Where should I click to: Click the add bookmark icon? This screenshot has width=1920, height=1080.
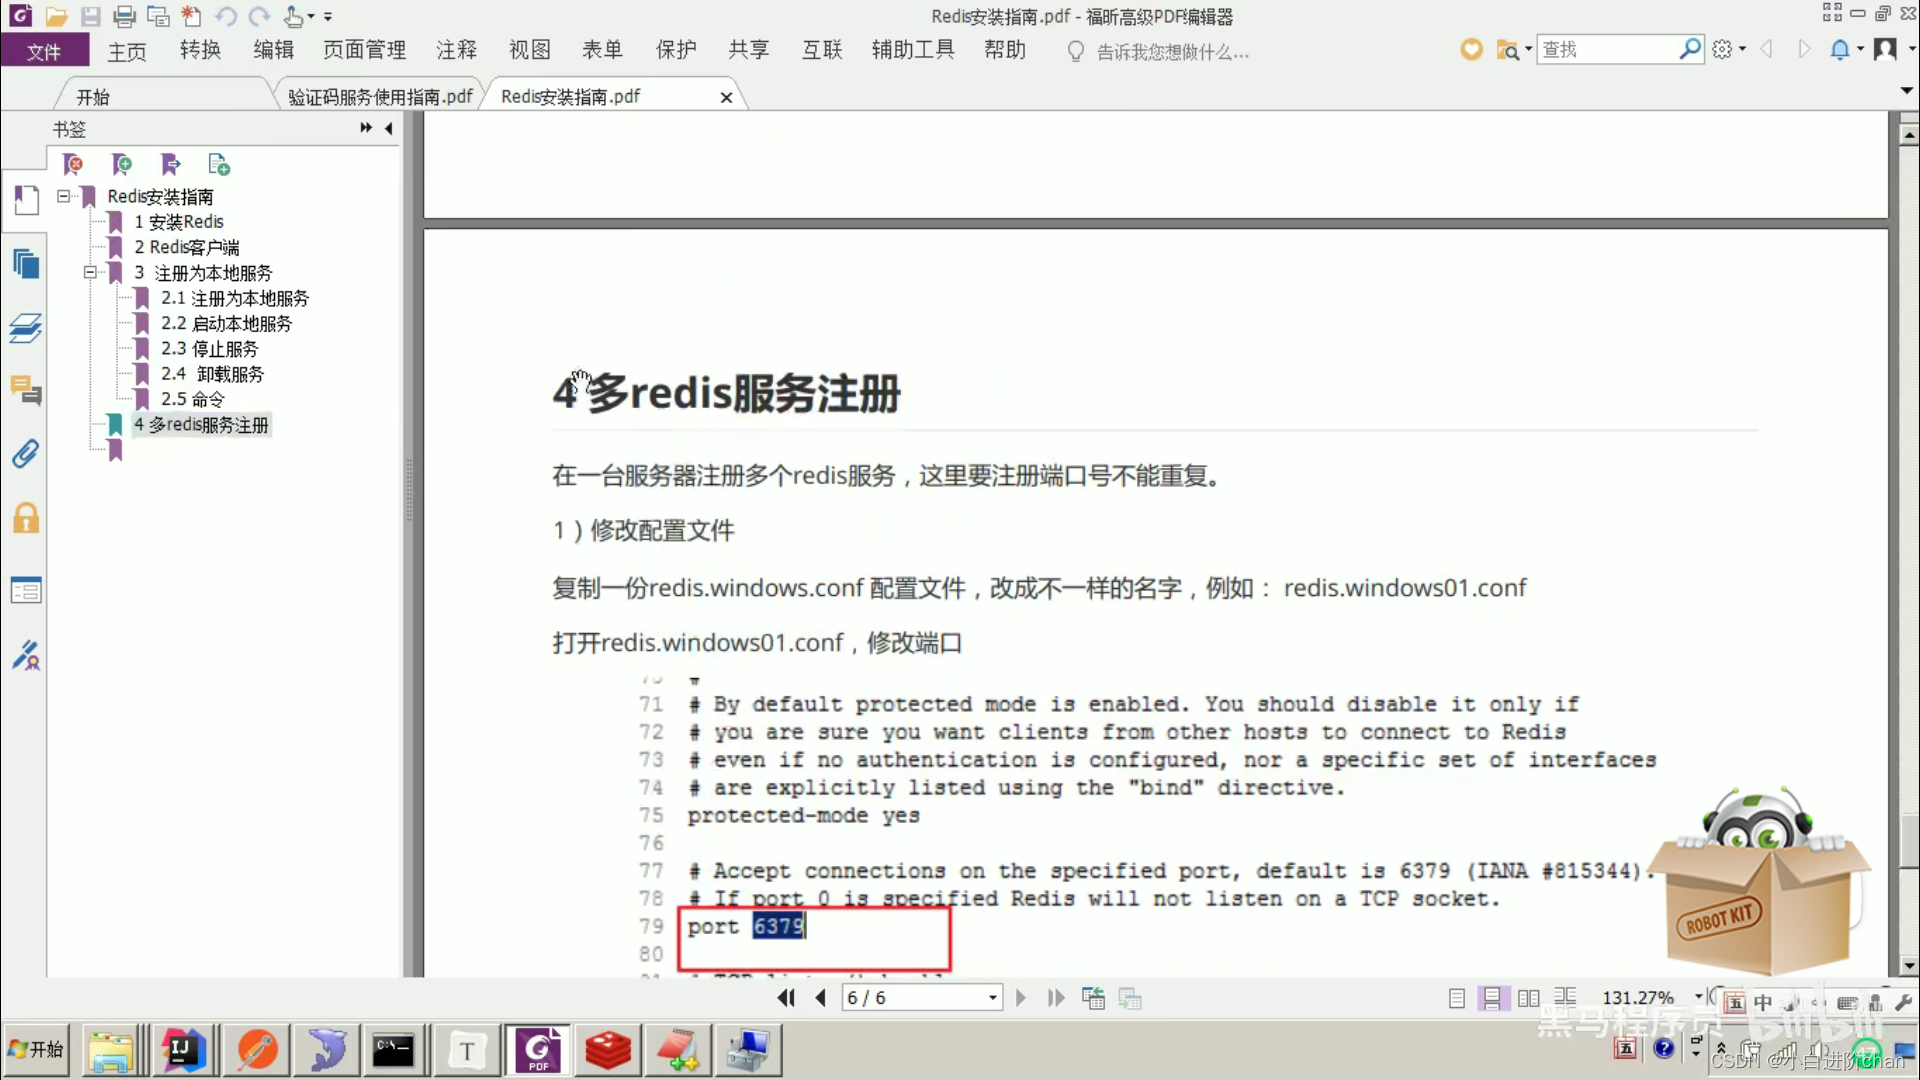pos(122,164)
